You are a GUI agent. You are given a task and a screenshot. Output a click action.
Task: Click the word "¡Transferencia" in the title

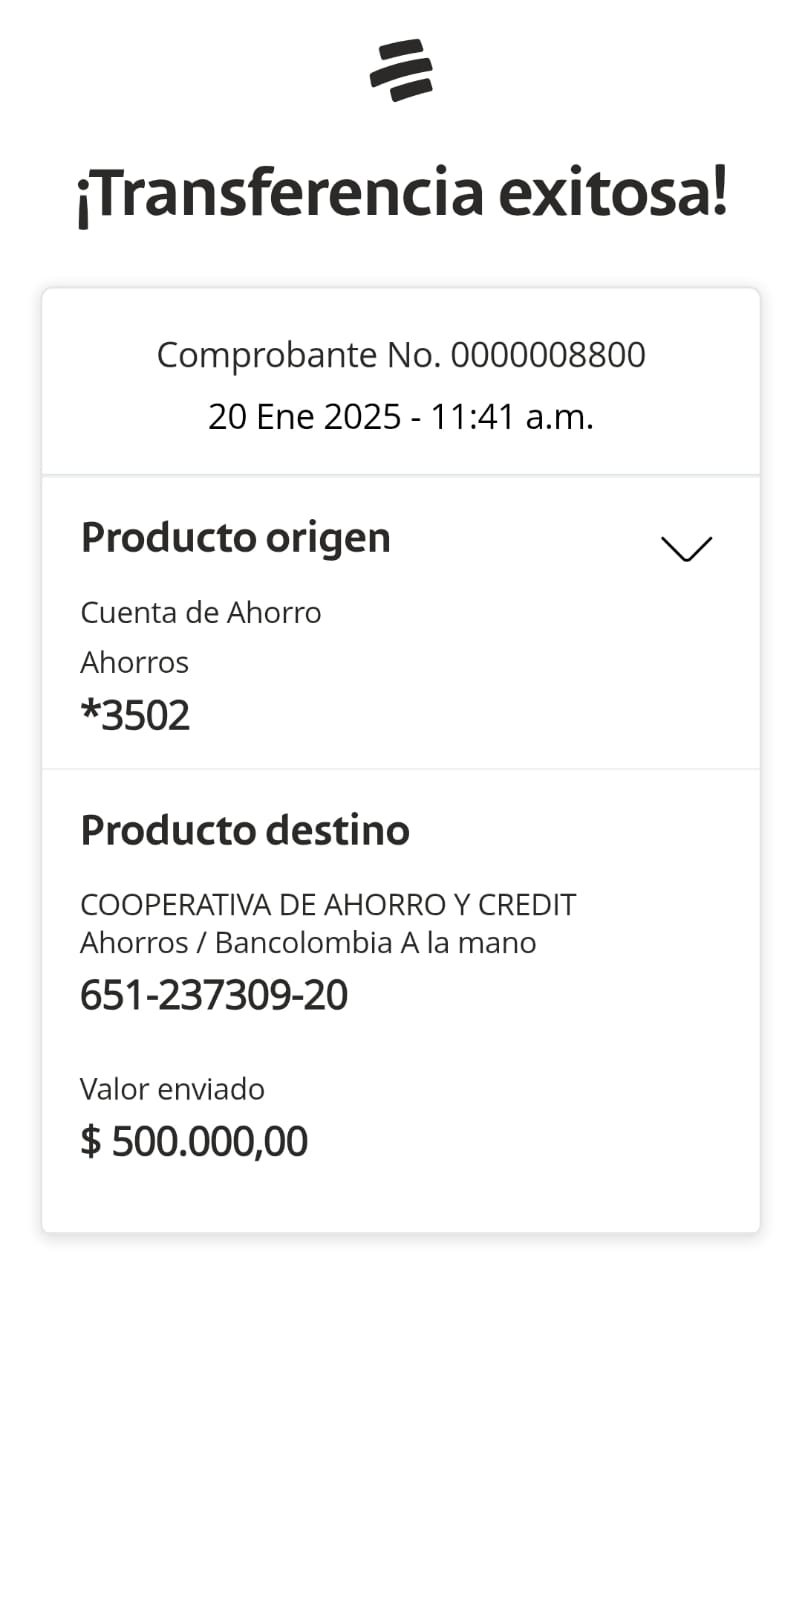click(x=281, y=193)
